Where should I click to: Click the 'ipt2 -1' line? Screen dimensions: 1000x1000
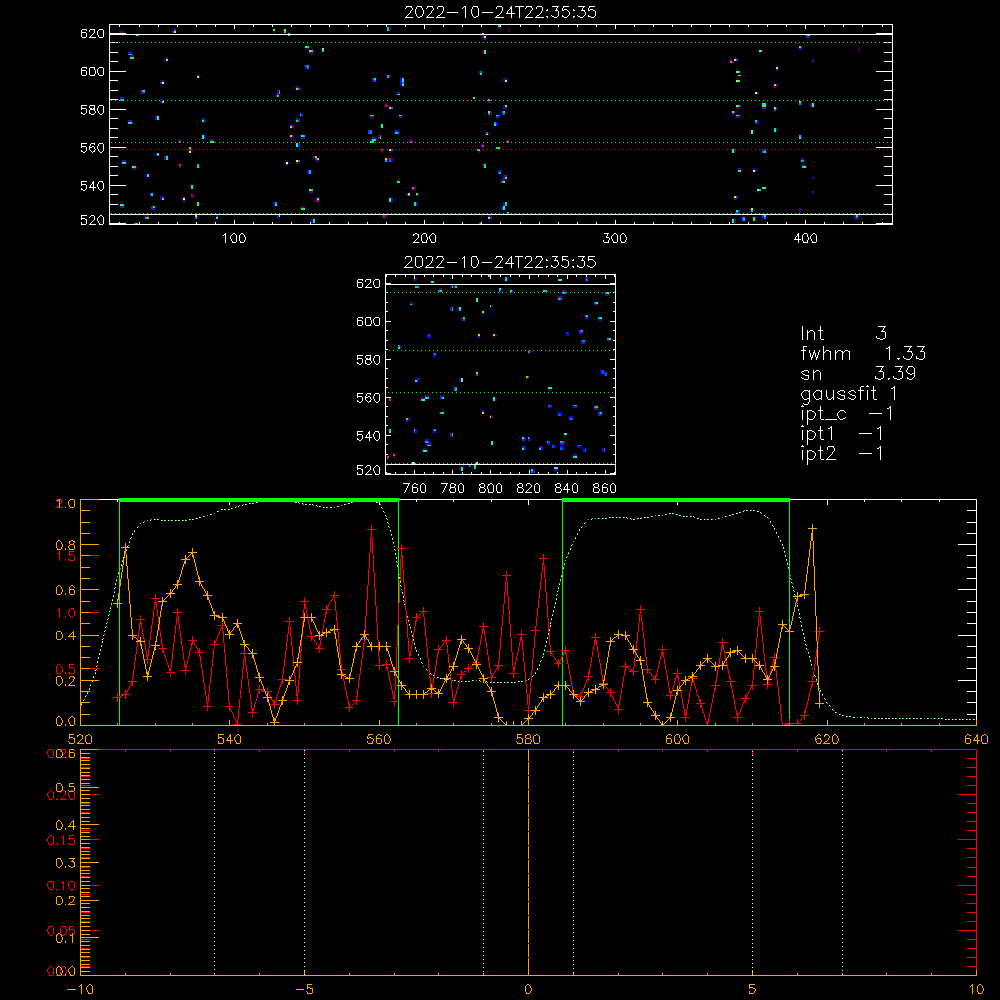click(x=842, y=453)
